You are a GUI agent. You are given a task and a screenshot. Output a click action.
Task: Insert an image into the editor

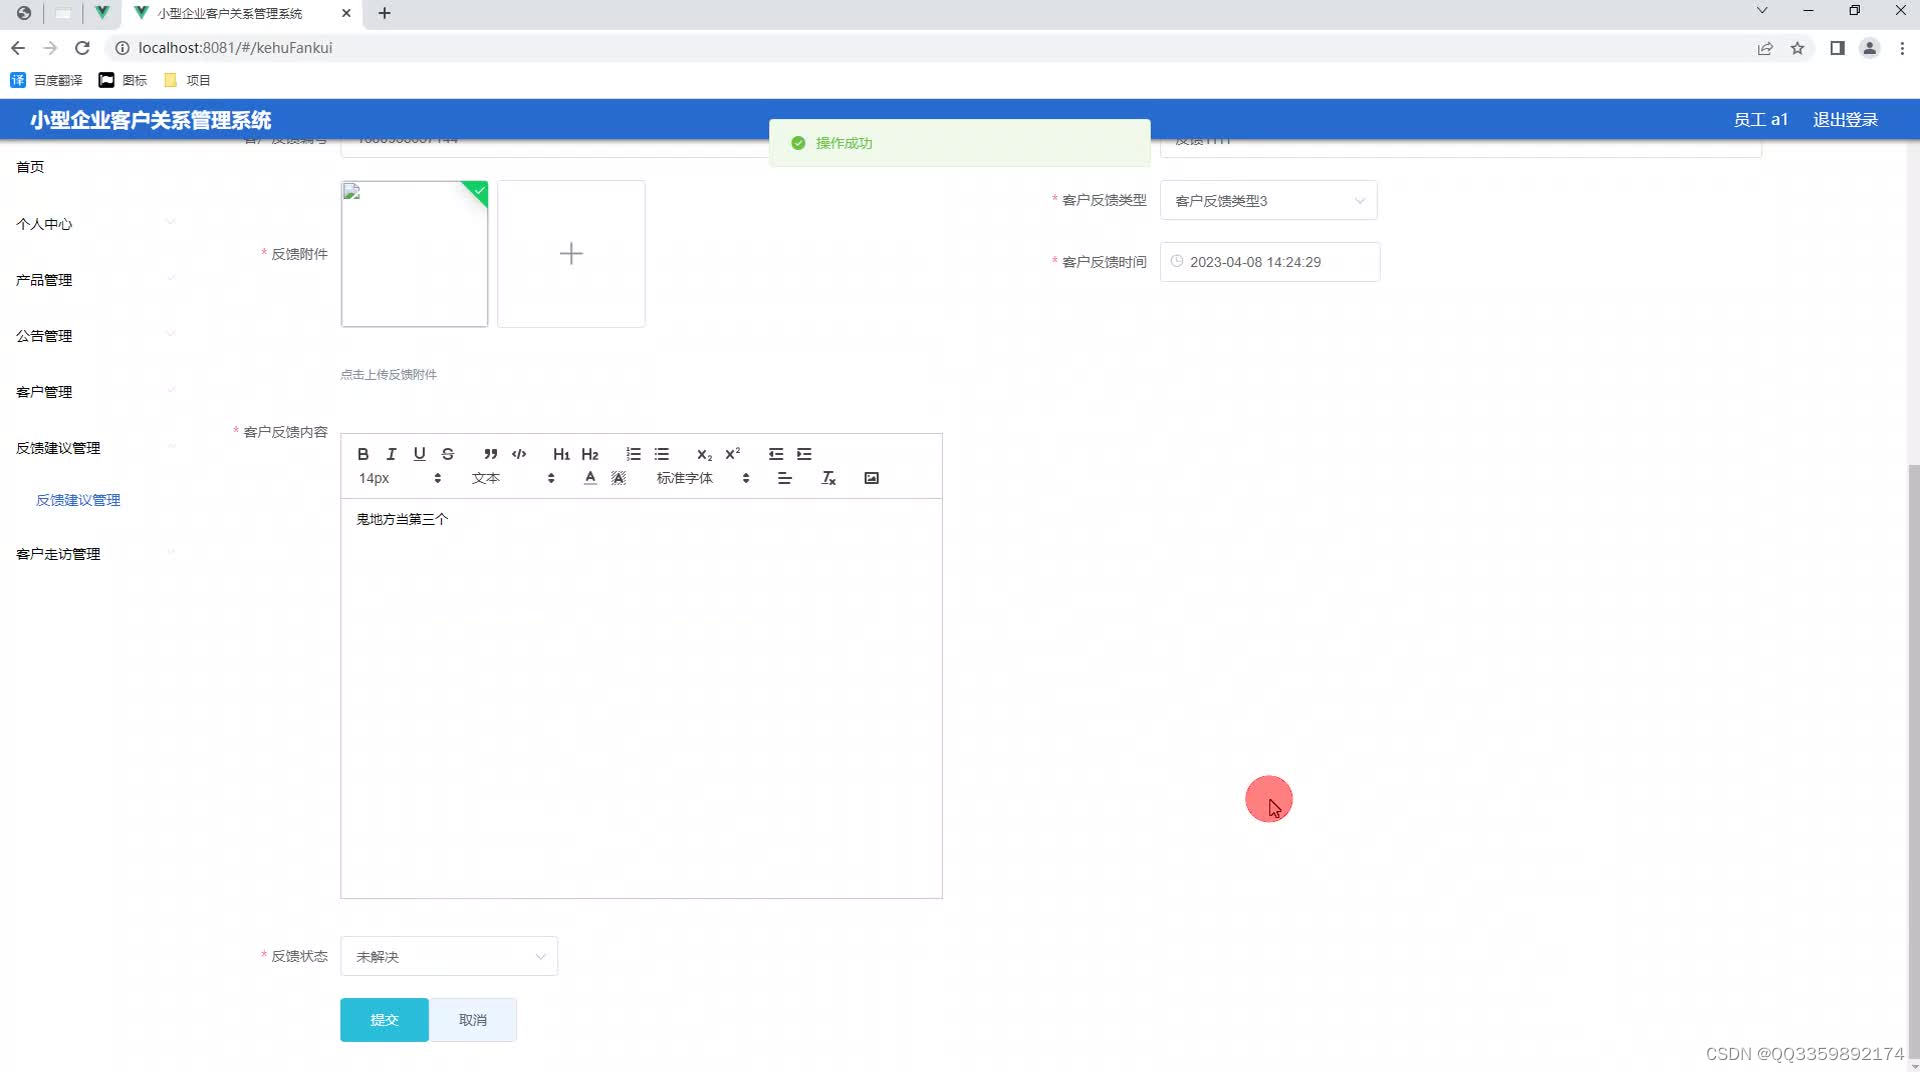click(871, 478)
